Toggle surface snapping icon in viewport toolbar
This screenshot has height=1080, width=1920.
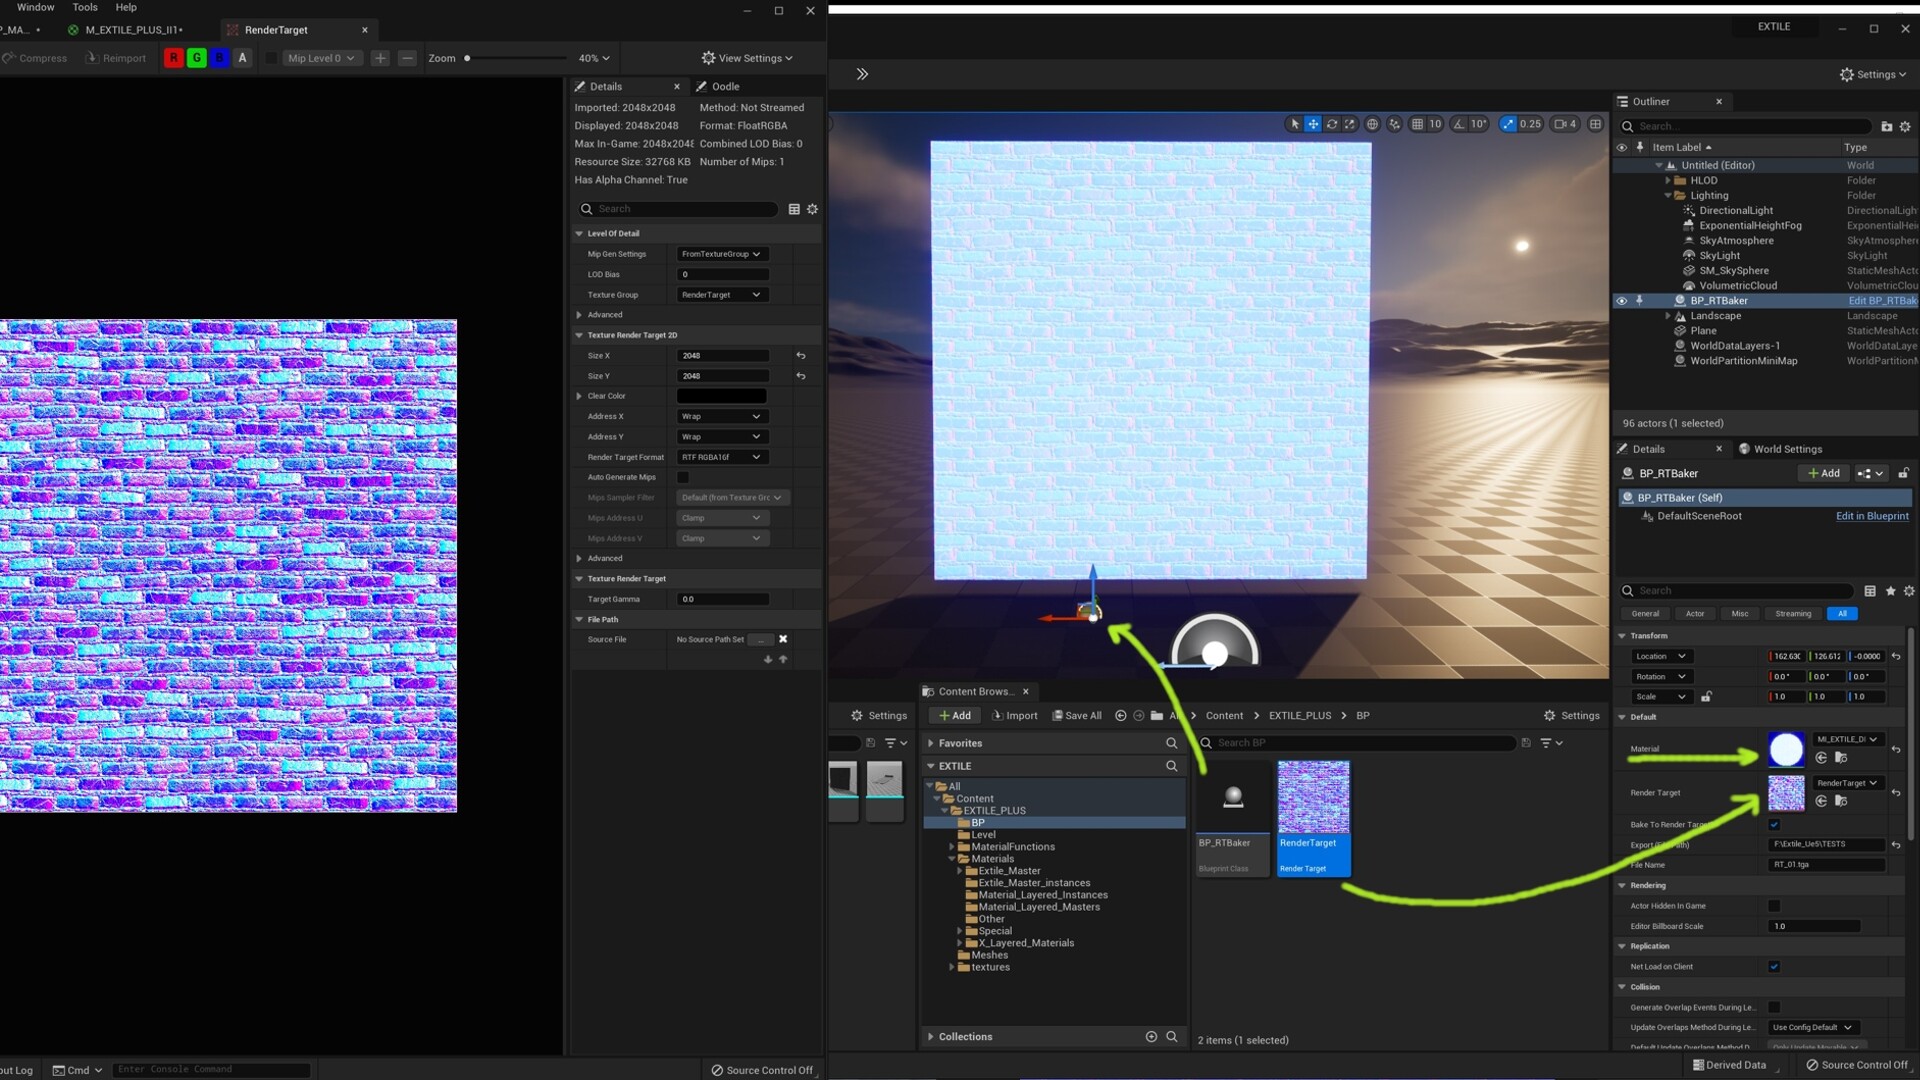[x=1395, y=124]
